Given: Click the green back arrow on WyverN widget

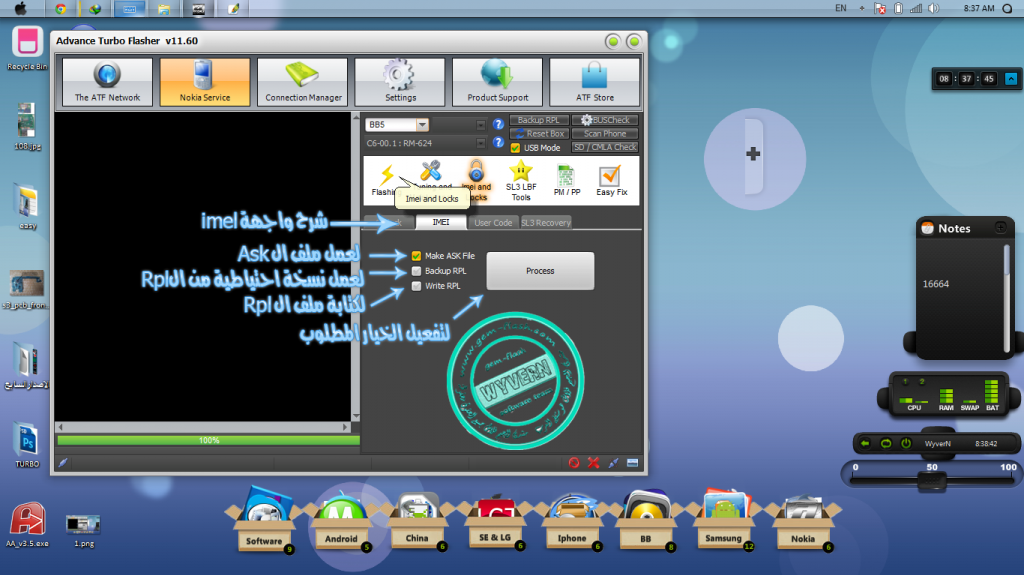Looking at the screenshot, I should click(x=865, y=443).
